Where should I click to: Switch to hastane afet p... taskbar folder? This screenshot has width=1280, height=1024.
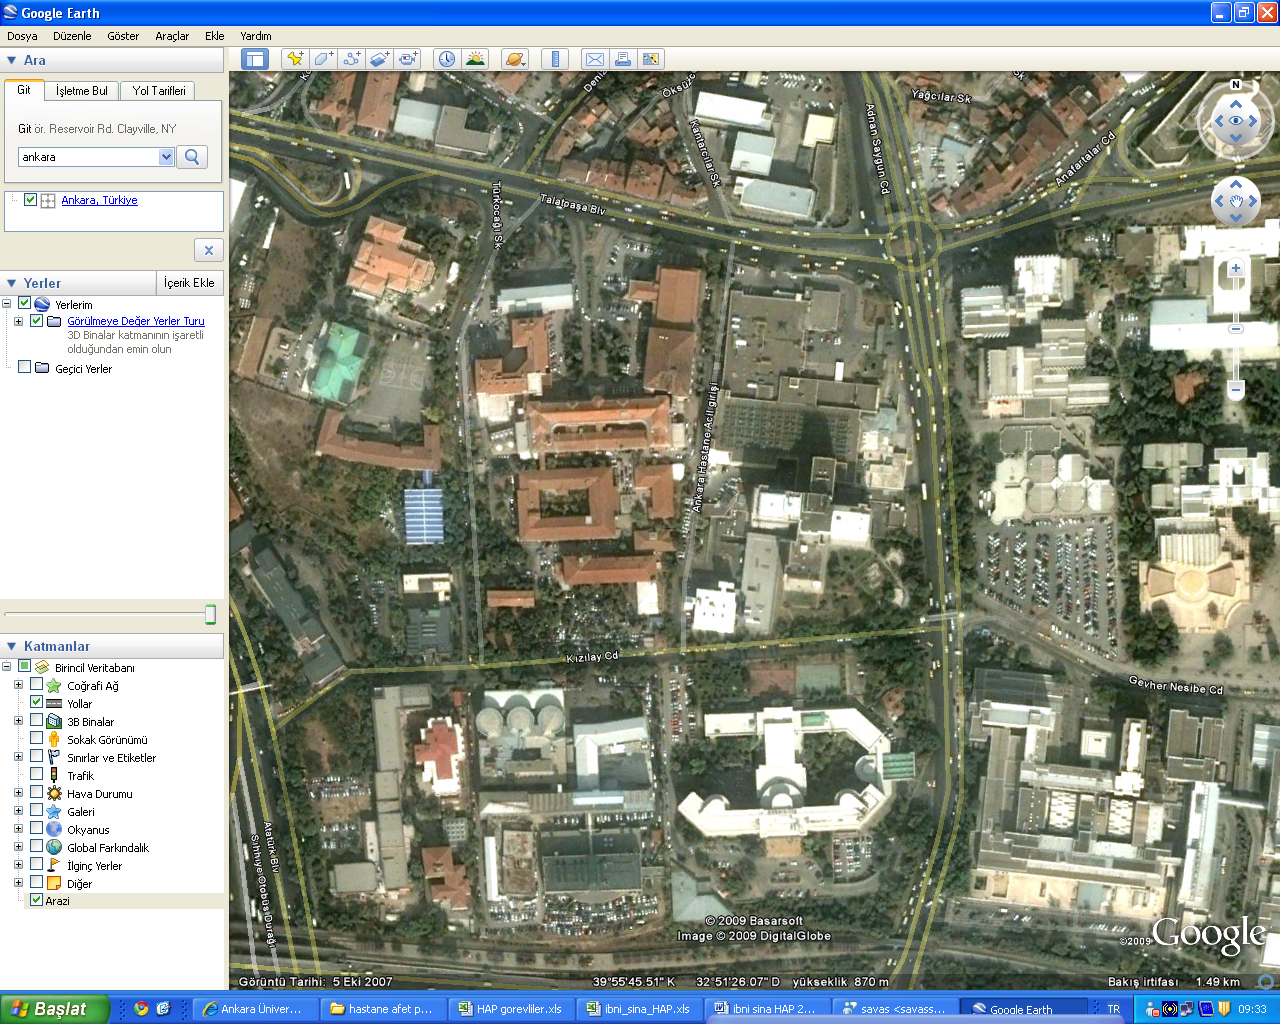pyautogui.click(x=383, y=1009)
